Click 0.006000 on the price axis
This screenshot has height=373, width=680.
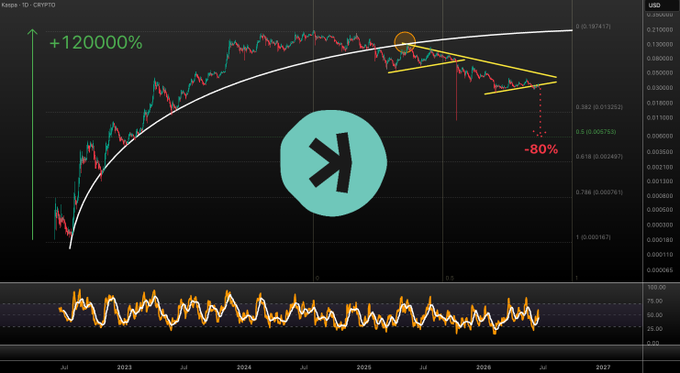(x=660, y=136)
